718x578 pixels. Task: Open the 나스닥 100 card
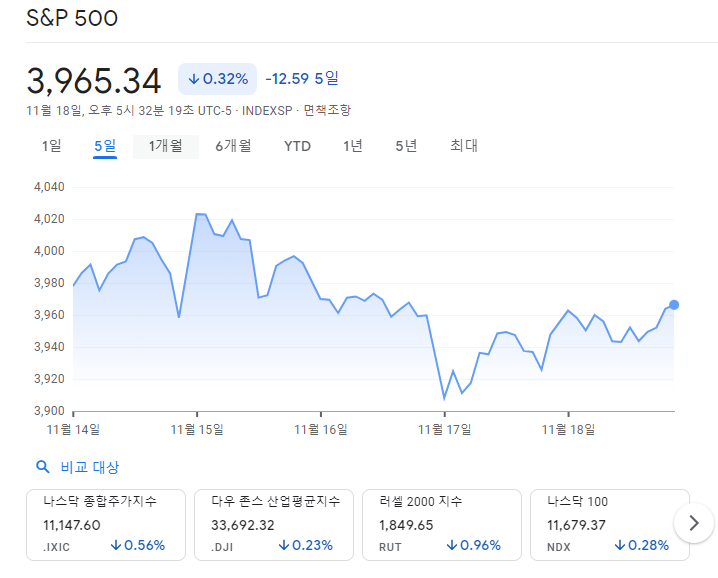(610, 525)
